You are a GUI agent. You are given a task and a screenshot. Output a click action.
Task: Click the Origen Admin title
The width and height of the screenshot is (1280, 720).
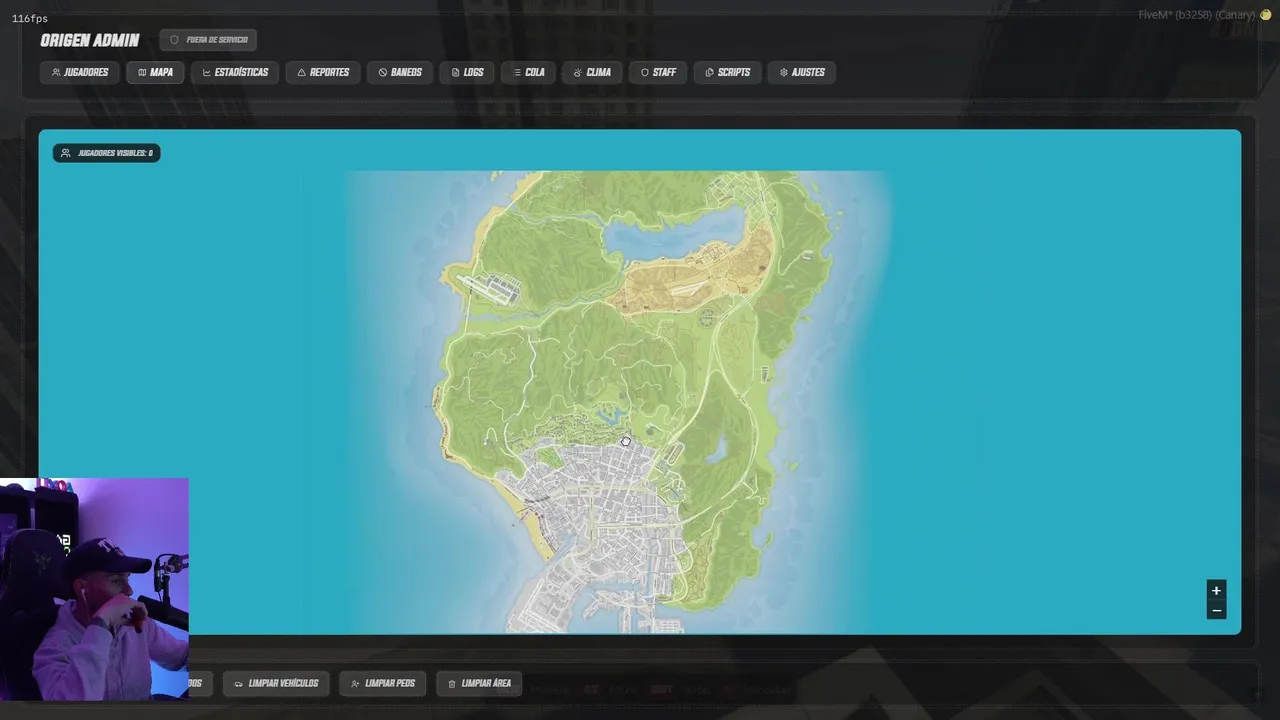click(90, 40)
